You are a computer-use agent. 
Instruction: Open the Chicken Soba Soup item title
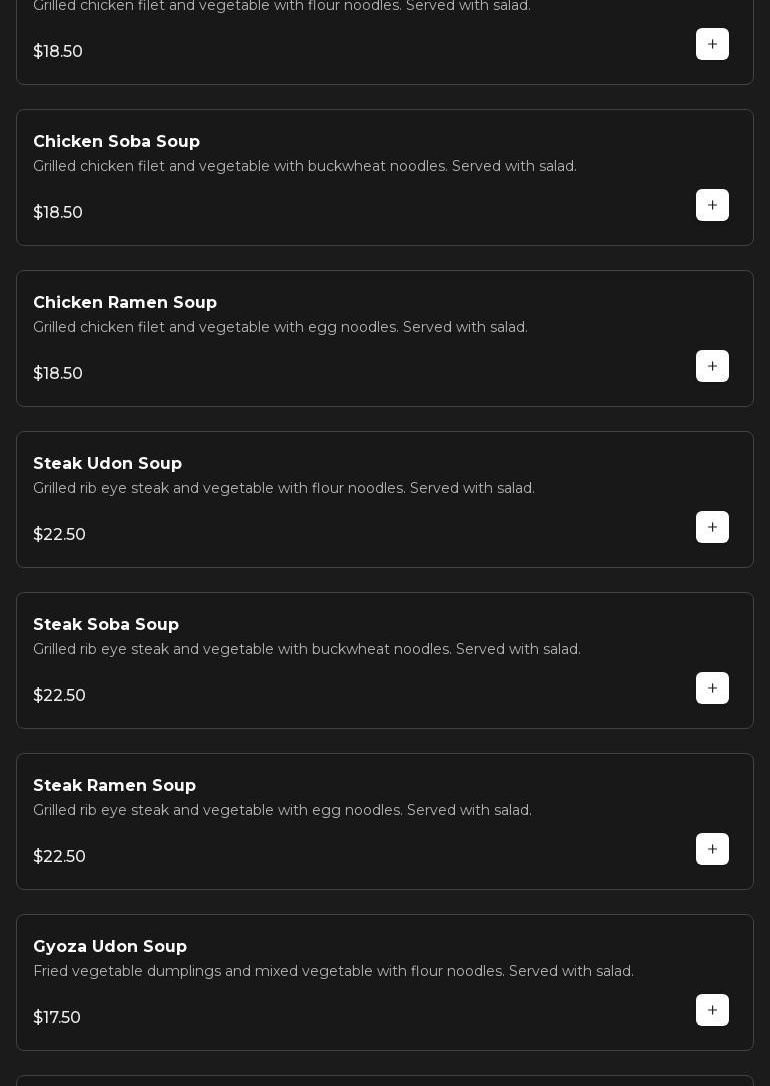pyautogui.click(x=116, y=142)
